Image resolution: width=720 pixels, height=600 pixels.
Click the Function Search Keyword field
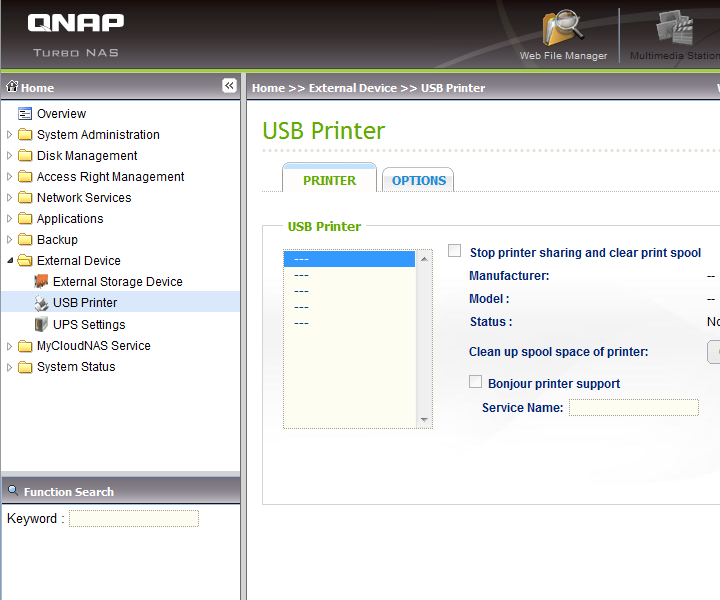tap(134, 518)
